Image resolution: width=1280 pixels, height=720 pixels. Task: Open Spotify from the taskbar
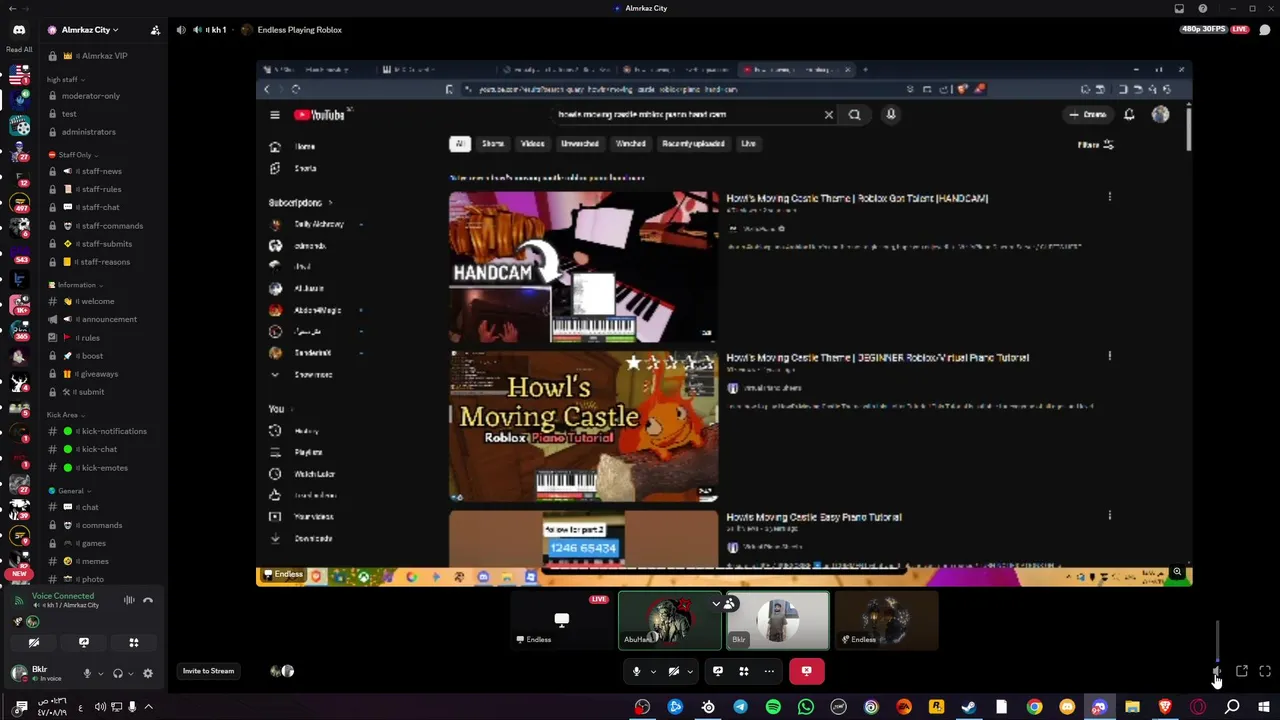(773, 707)
